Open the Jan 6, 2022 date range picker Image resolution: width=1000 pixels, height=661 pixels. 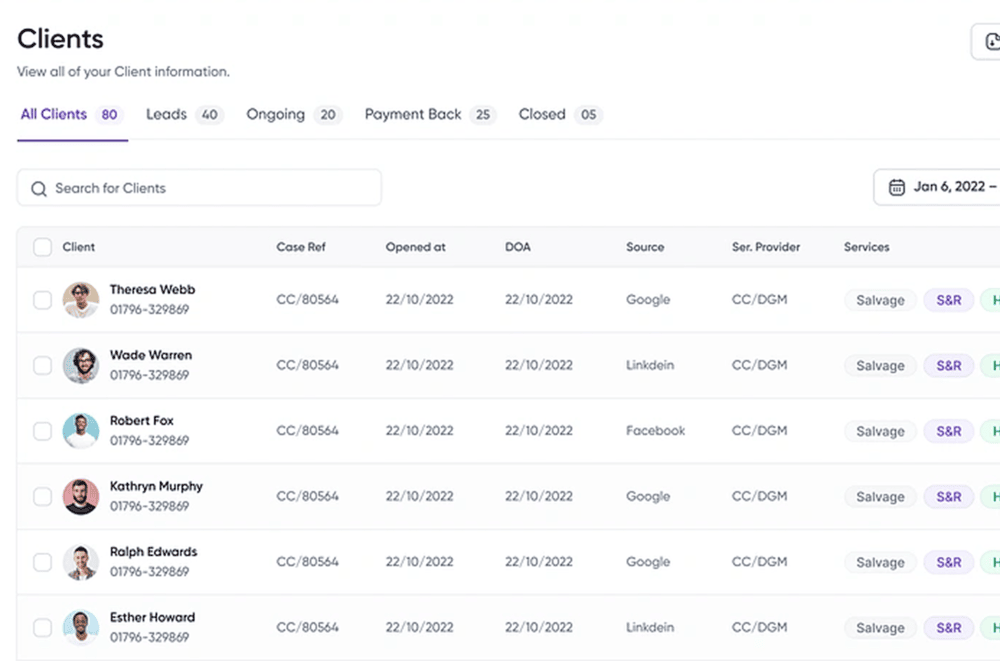click(x=938, y=187)
